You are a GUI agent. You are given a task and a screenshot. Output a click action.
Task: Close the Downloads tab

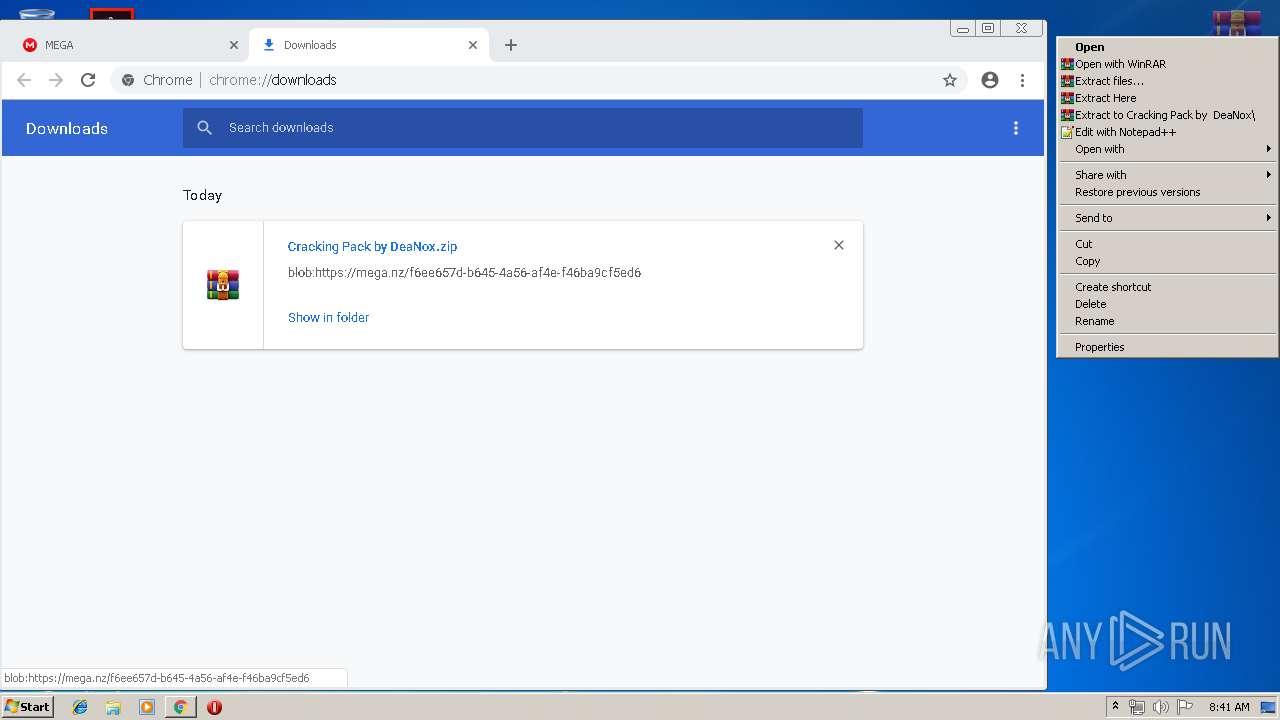(x=473, y=45)
